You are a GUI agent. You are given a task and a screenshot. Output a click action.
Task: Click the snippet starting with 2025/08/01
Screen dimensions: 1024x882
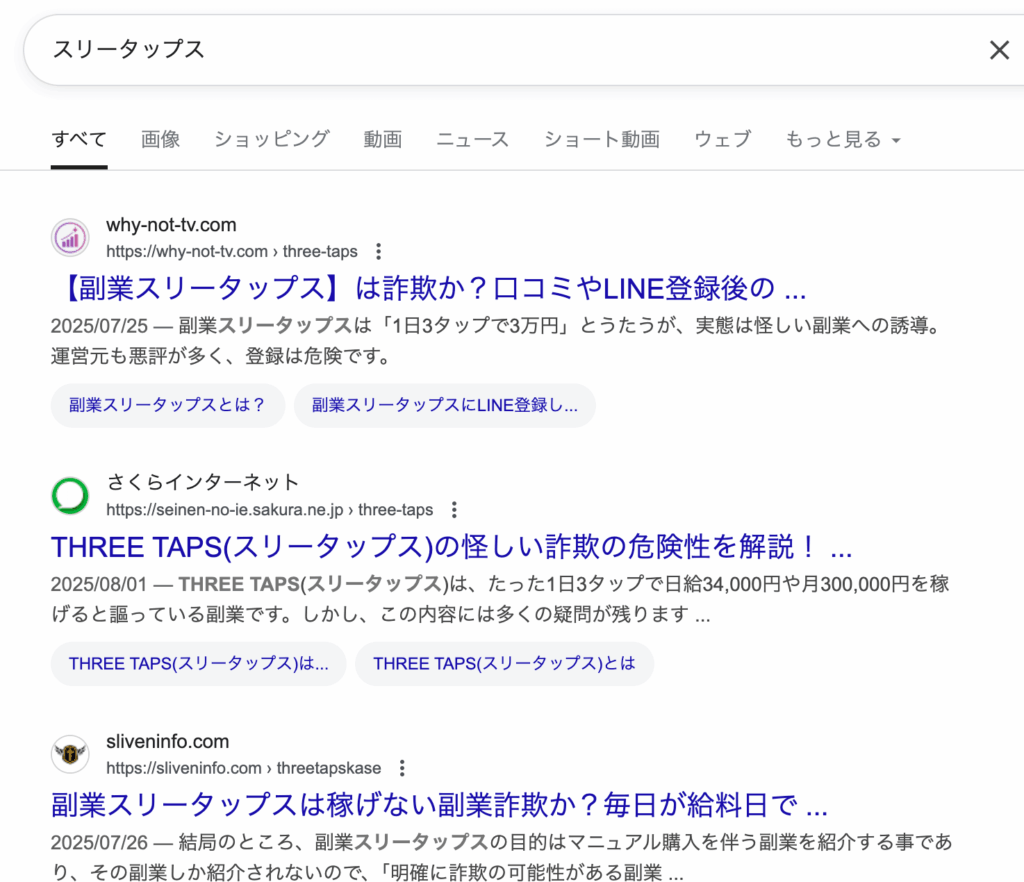[x=500, y=599]
